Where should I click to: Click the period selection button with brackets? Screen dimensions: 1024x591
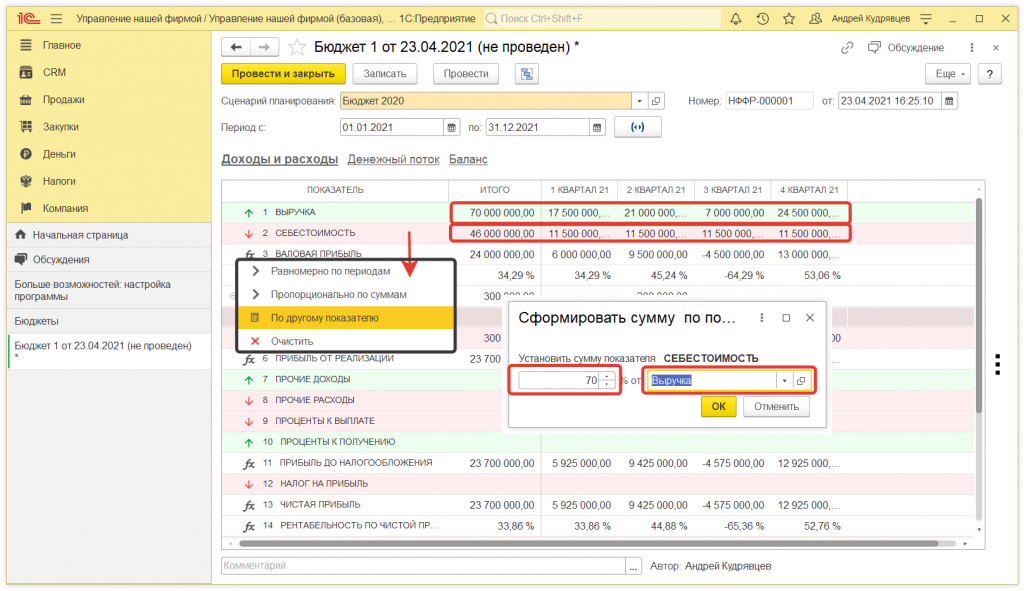[x=638, y=127]
